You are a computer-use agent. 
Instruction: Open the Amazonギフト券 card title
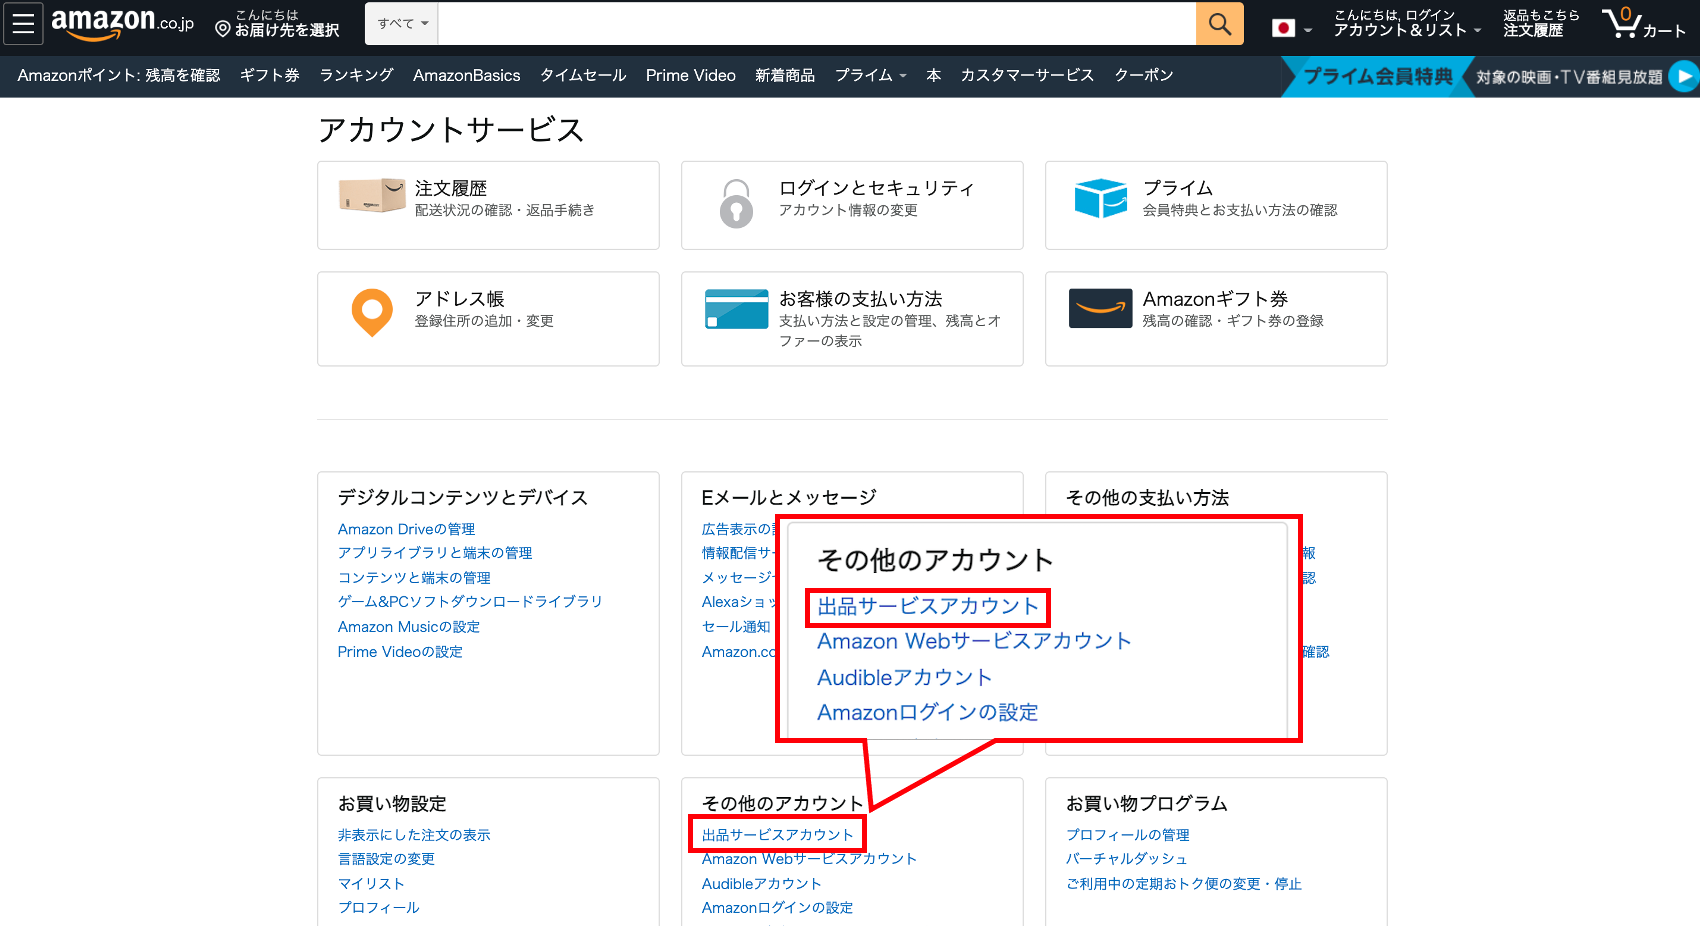click(x=1215, y=299)
